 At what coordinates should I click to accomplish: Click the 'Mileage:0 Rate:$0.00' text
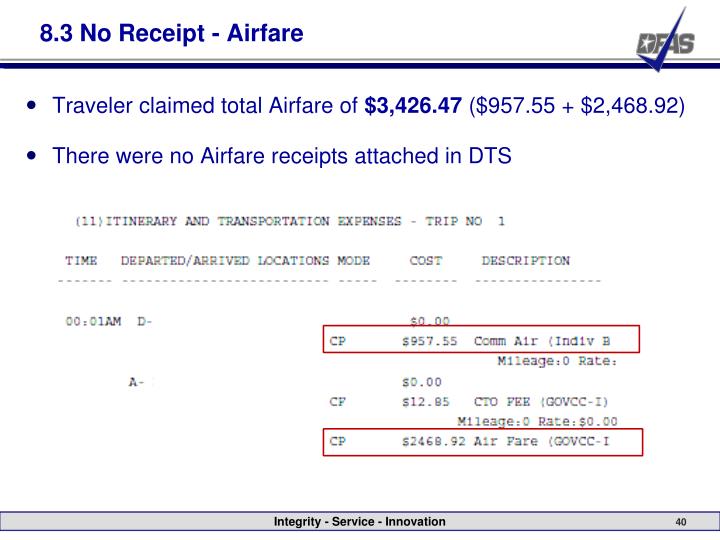coord(537,422)
